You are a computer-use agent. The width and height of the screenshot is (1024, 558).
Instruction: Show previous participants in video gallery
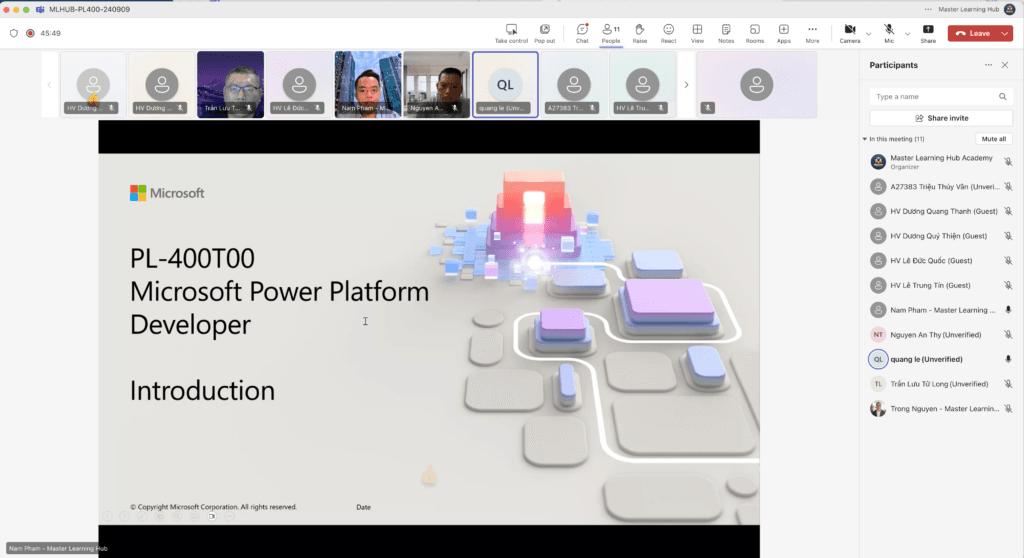(49, 84)
